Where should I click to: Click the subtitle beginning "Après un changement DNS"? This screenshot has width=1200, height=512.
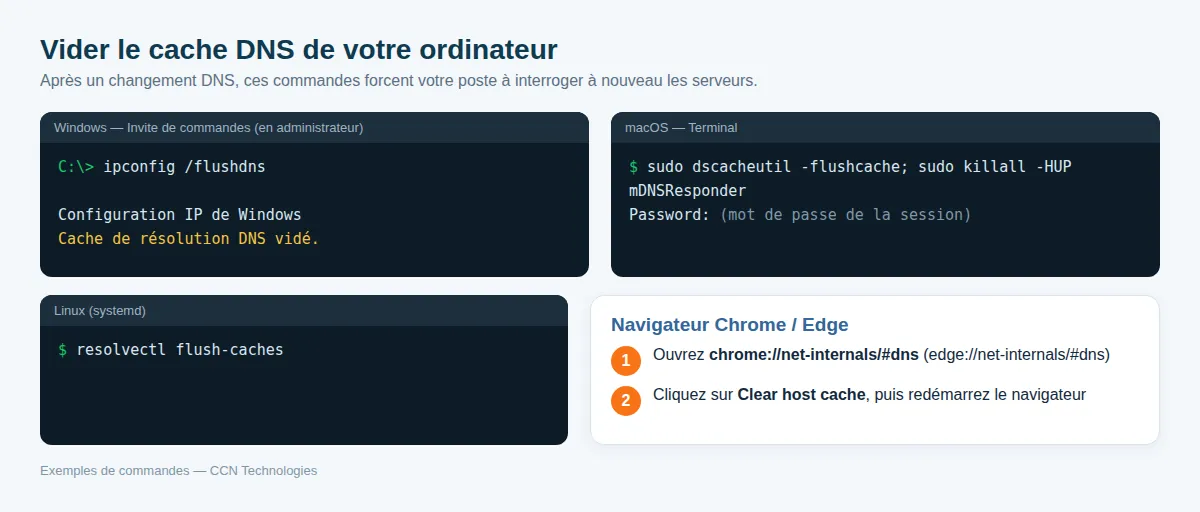point(399,81)
